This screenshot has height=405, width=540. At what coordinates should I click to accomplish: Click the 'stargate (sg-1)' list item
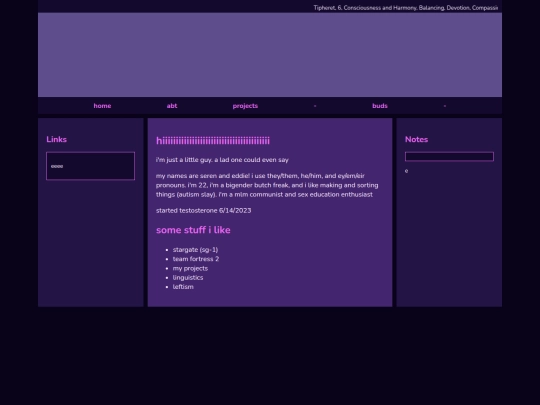tap(195, 250)
